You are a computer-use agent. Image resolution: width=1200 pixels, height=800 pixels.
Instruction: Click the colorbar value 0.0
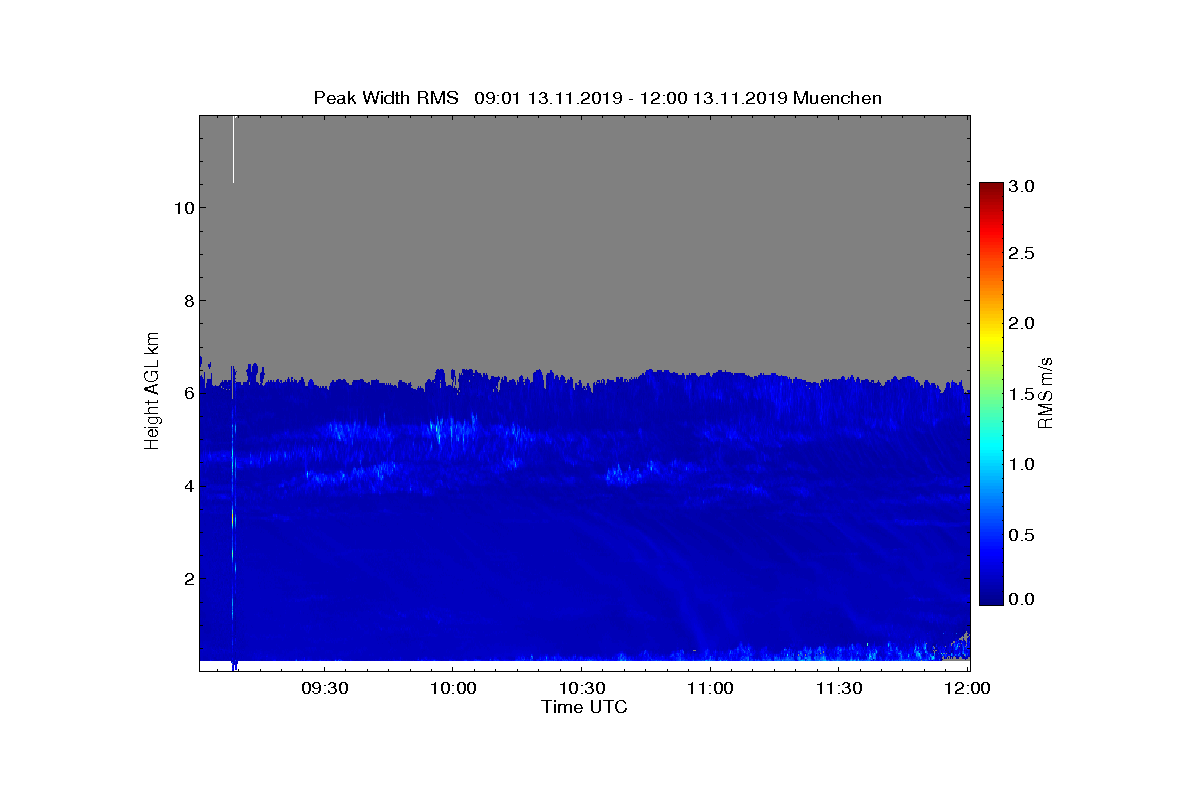pyautogui.click(x=1022, y=599)
